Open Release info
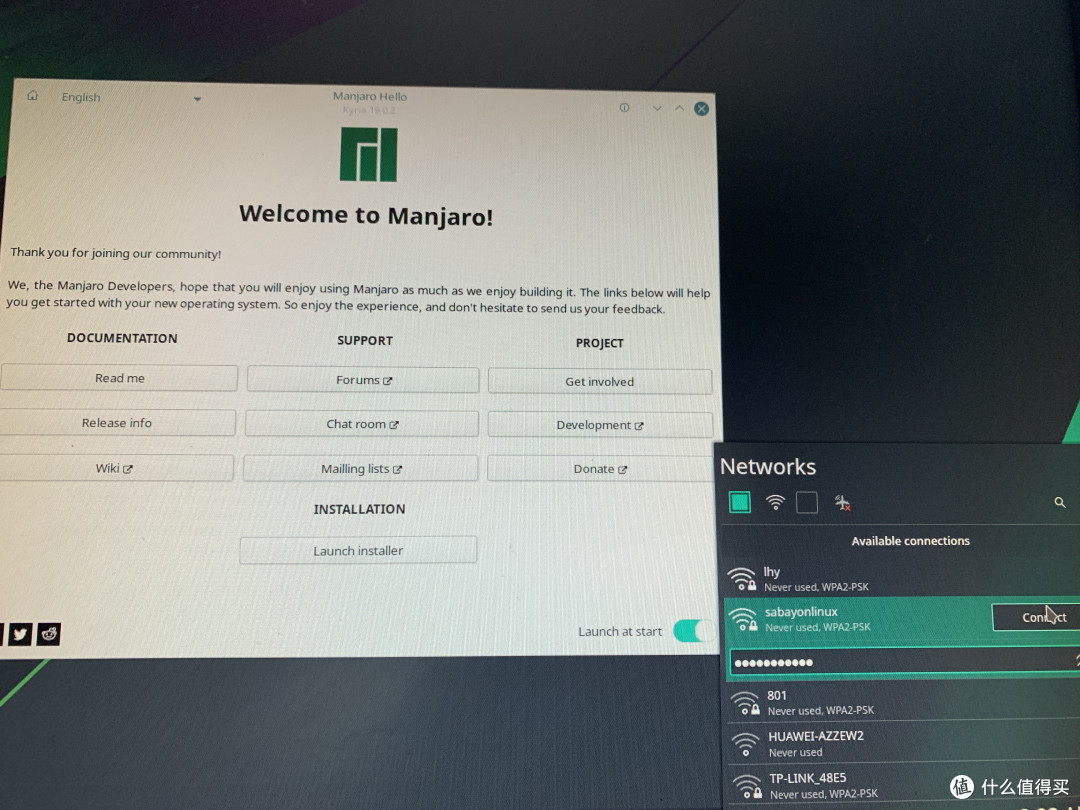Viewport: 1080px width, 810px height. pyautogui.click(x=117, y=423)
